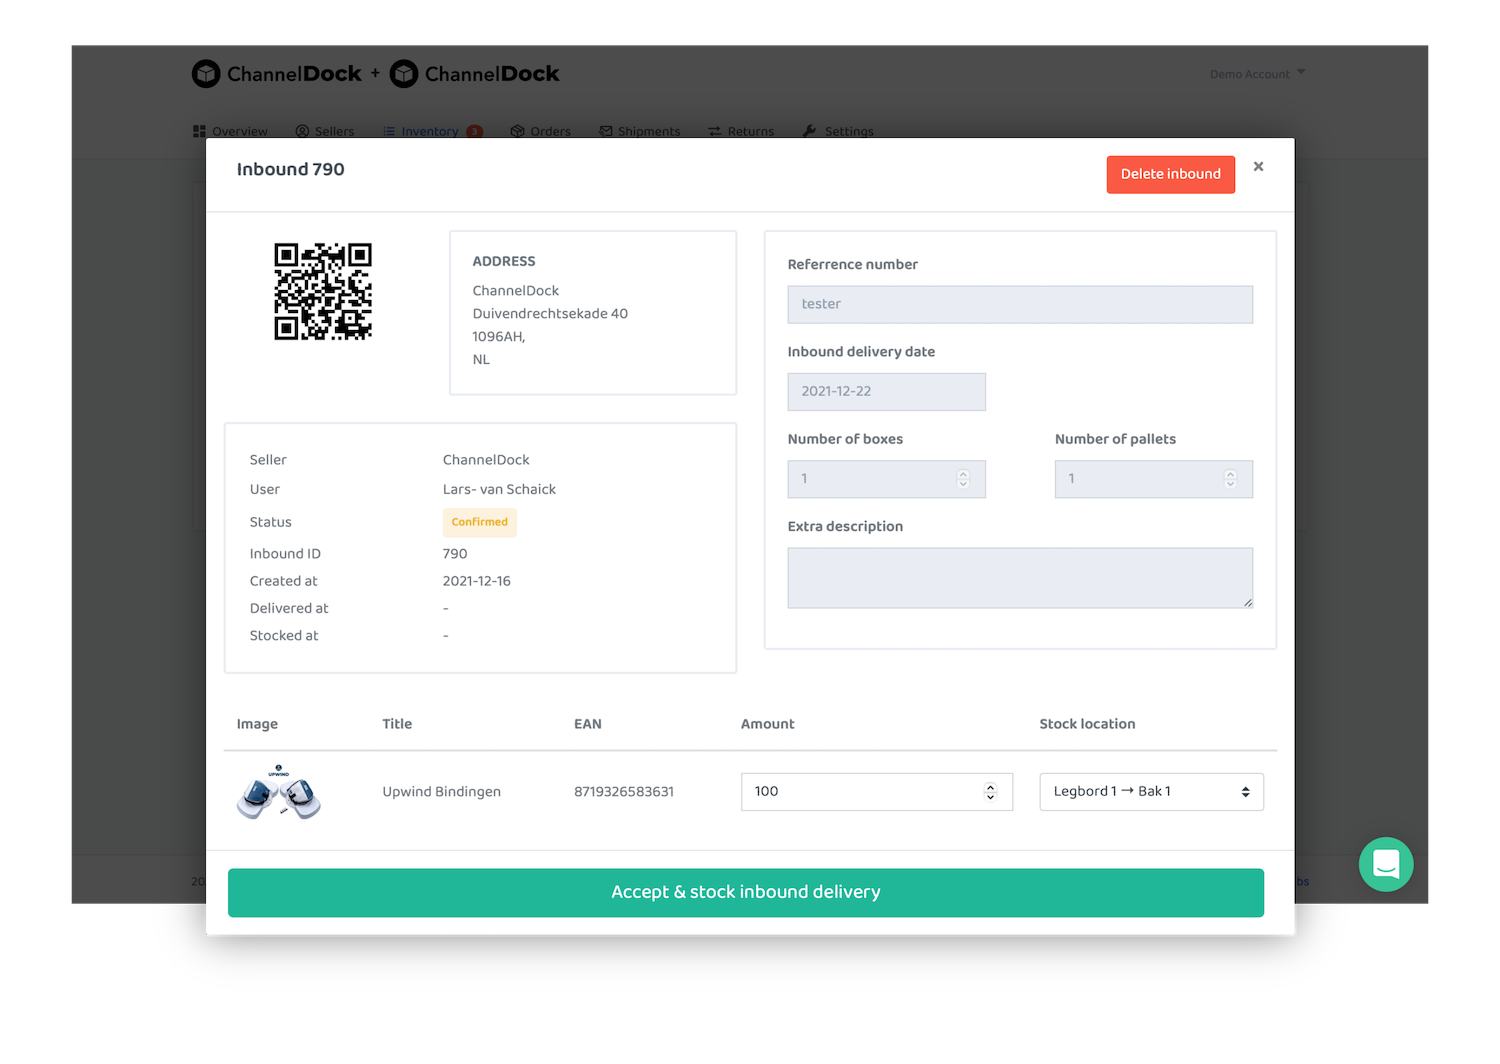Open the Stock location dropdown Legbord 1
This screenshot has height=1064, width=1500.
coord(1151,792)
